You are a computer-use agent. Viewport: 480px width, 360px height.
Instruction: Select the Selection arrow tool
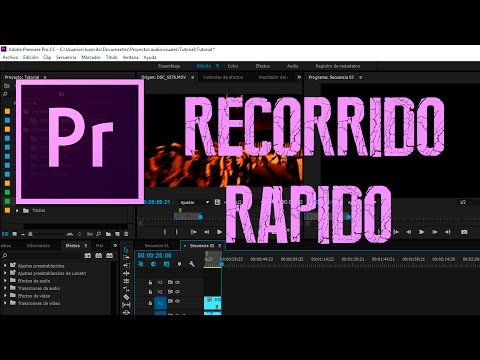coord(126,250)
